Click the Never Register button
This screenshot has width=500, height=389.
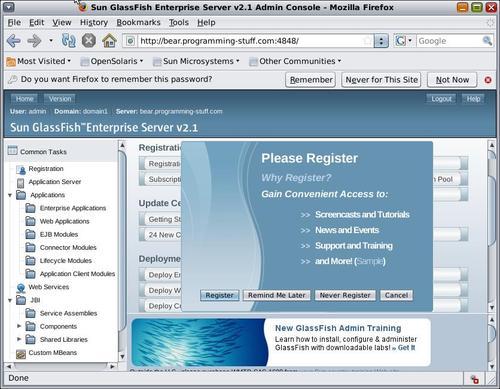point(345,295)
